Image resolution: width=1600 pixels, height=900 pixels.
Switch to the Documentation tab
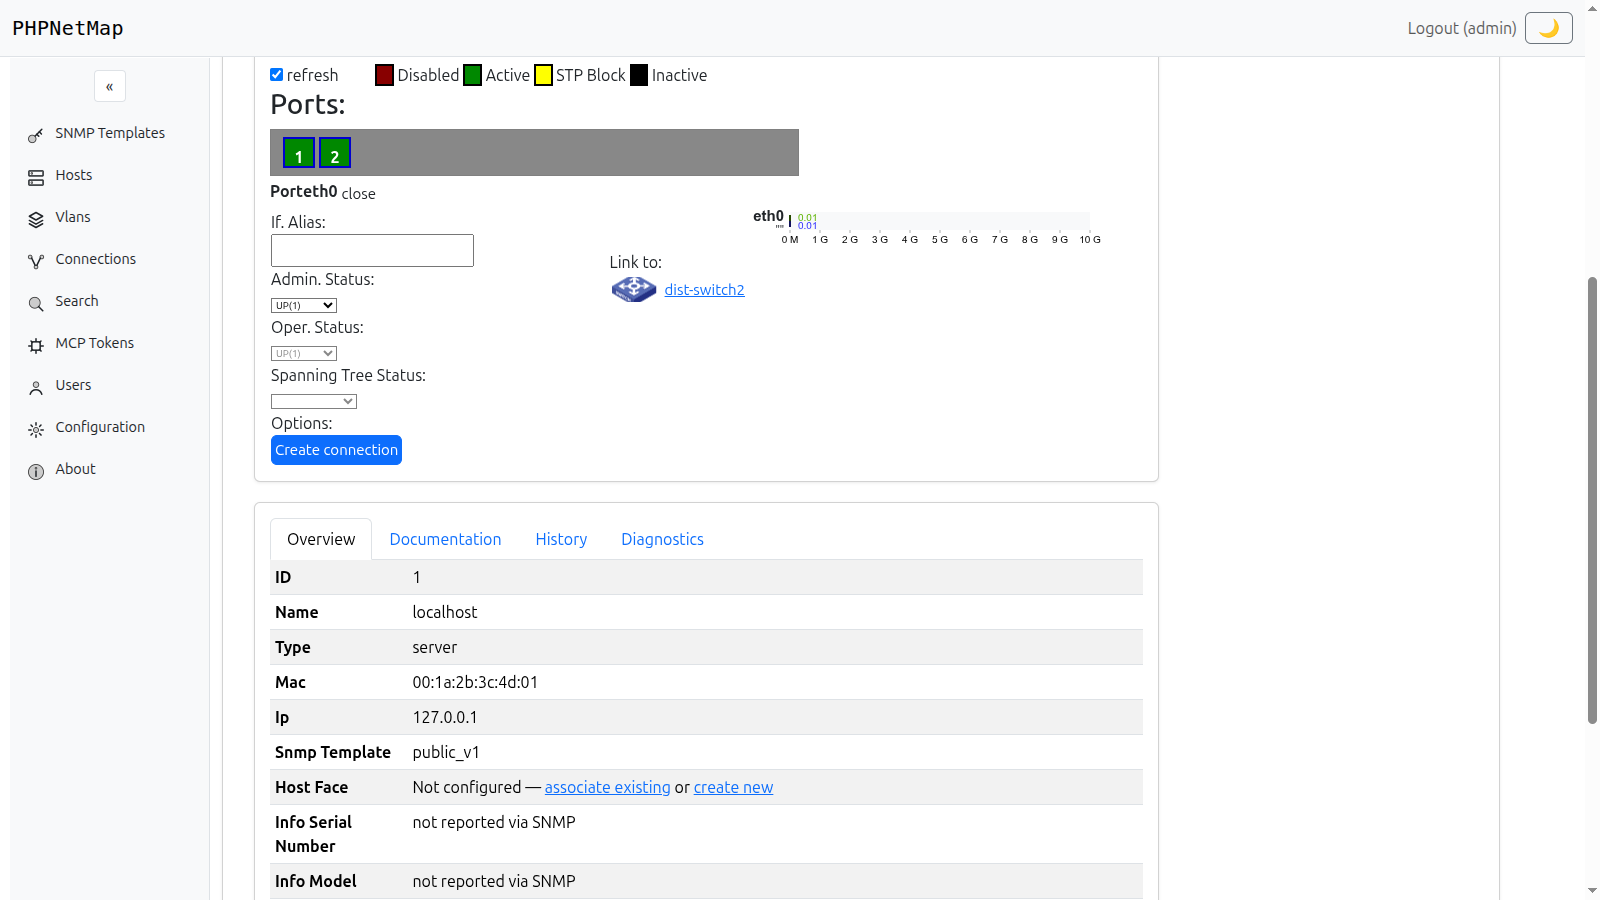445,539
